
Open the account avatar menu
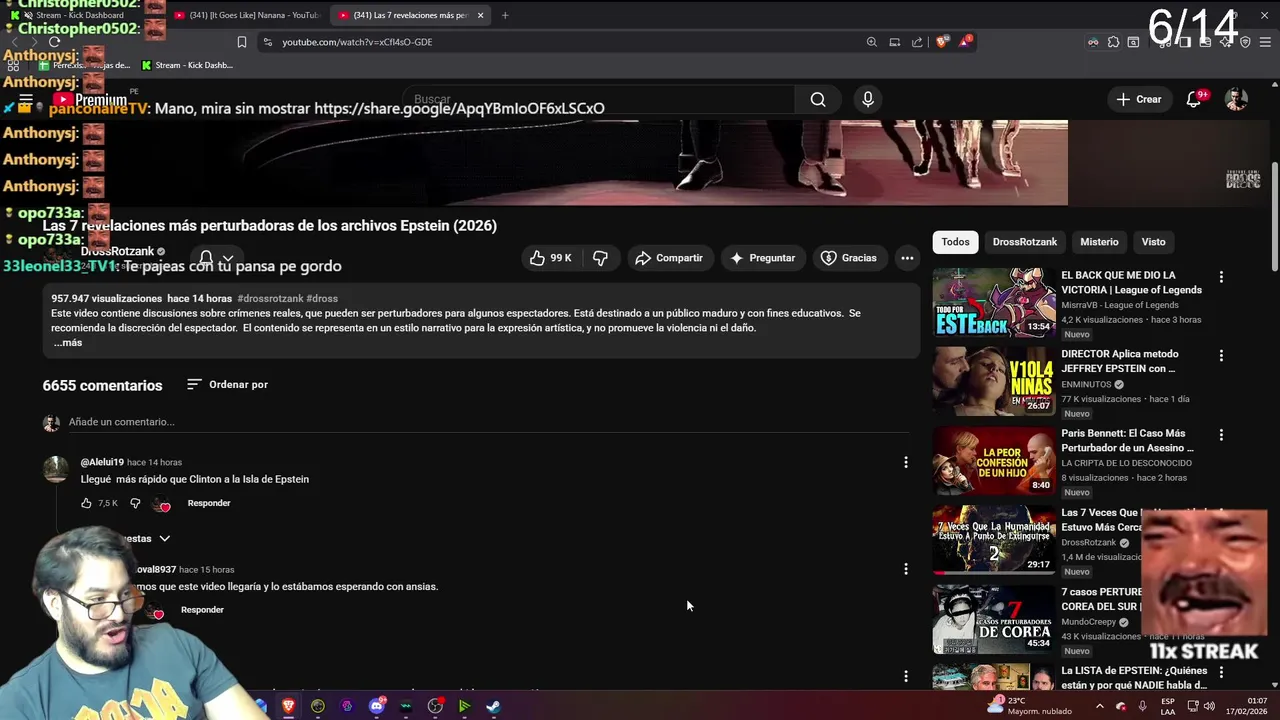click(1237, 99)
